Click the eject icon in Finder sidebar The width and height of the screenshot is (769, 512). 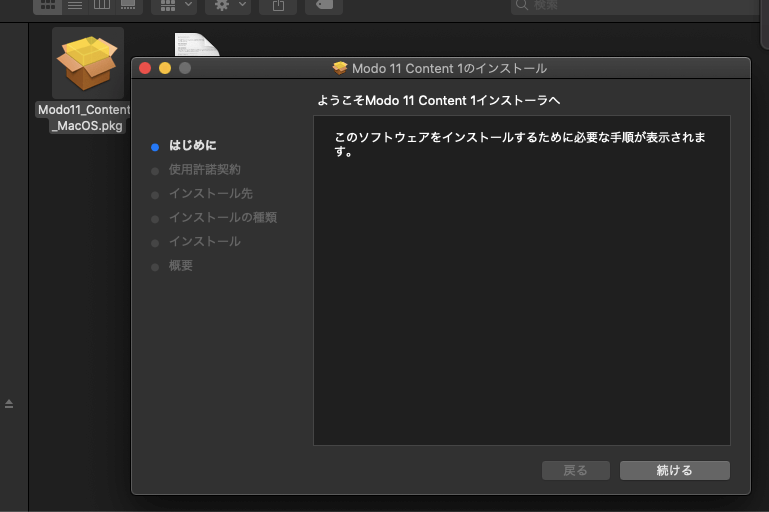coord(9,404)
